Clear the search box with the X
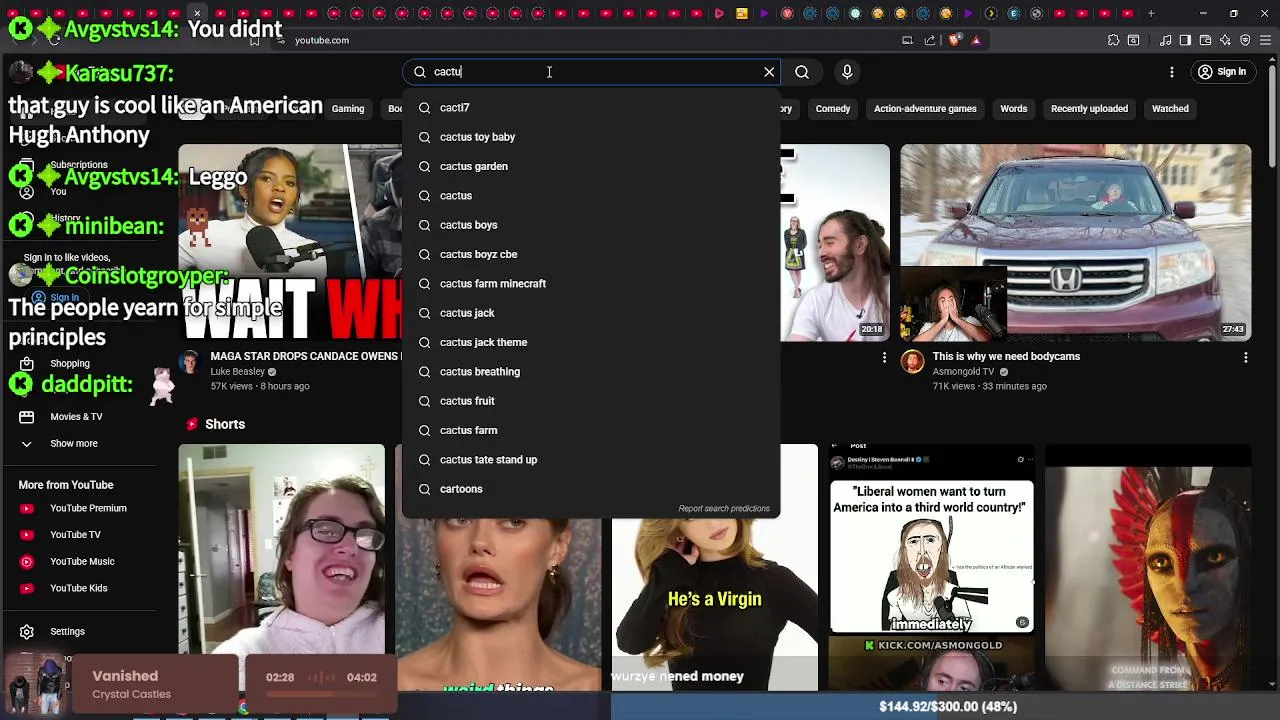 coord(769,72)
